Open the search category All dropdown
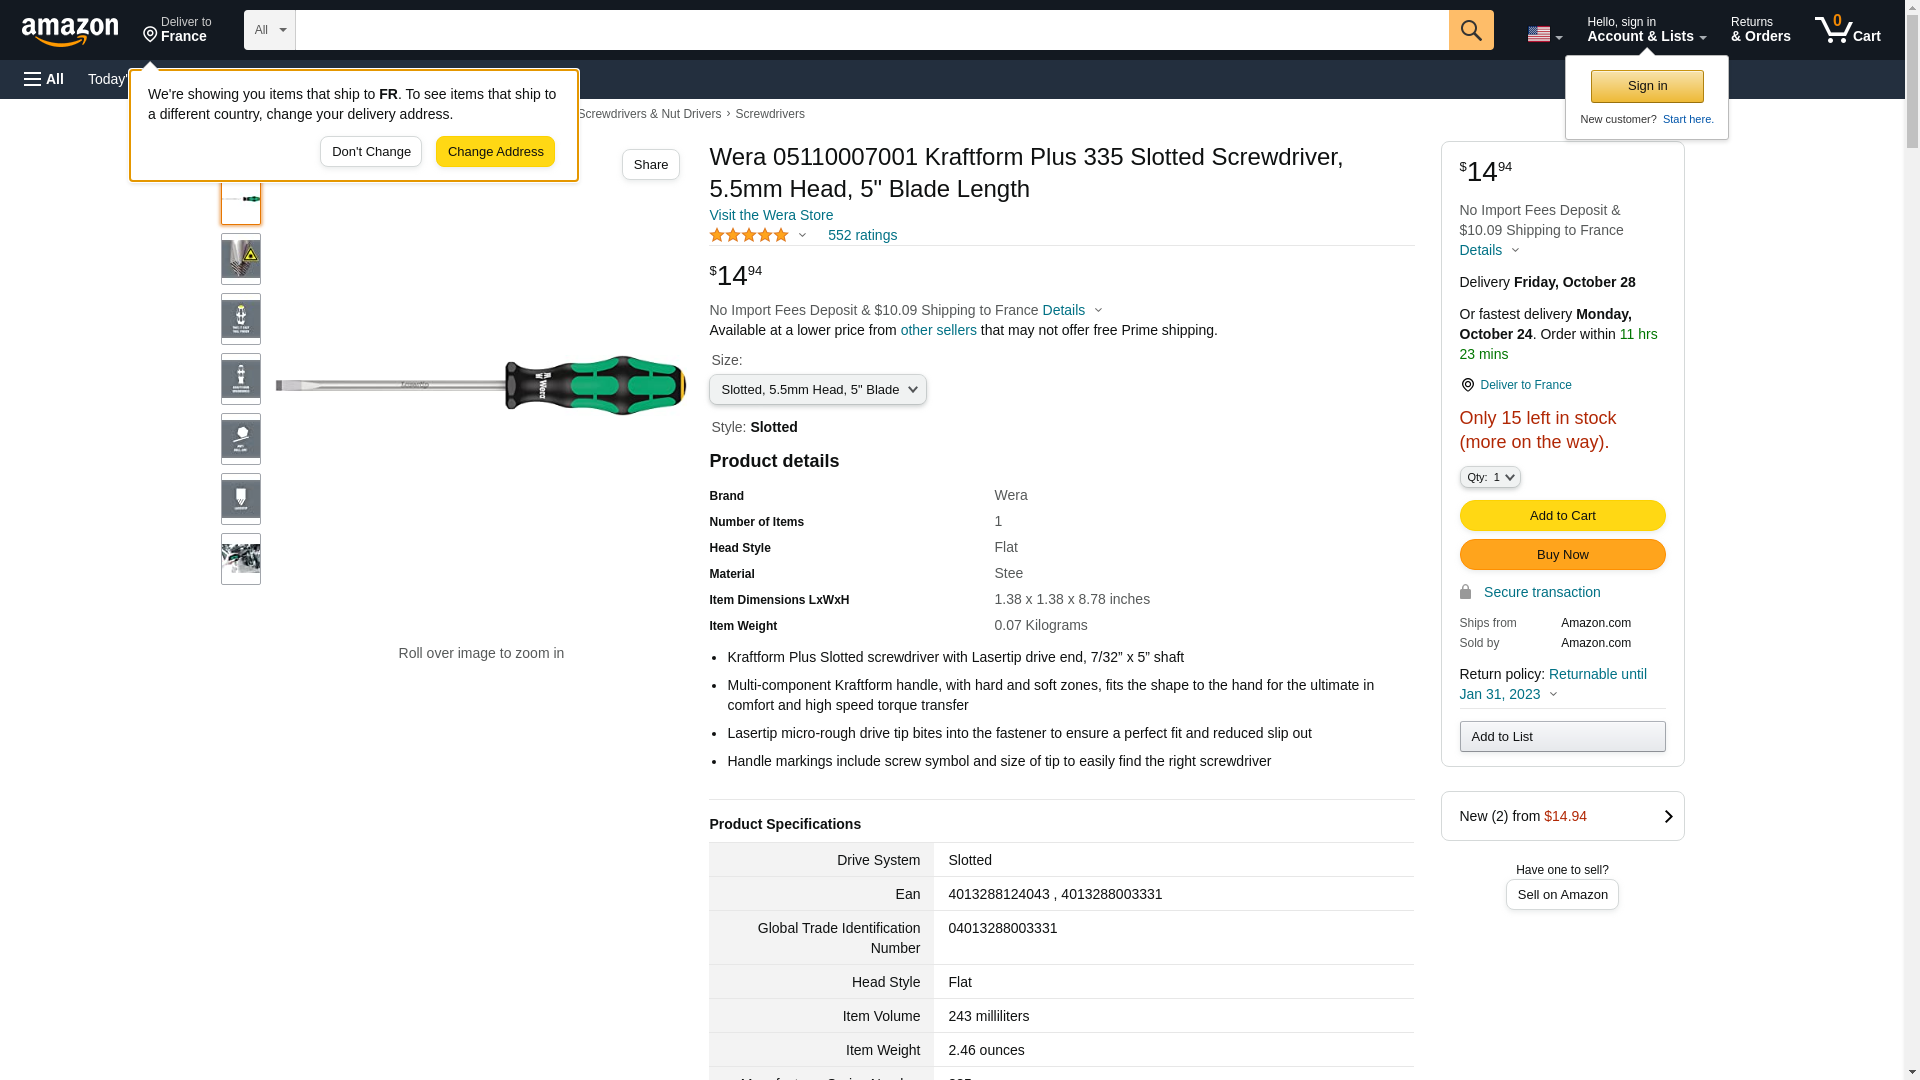The height and width of the screenshot is (1080, 1920). [270, 30]
